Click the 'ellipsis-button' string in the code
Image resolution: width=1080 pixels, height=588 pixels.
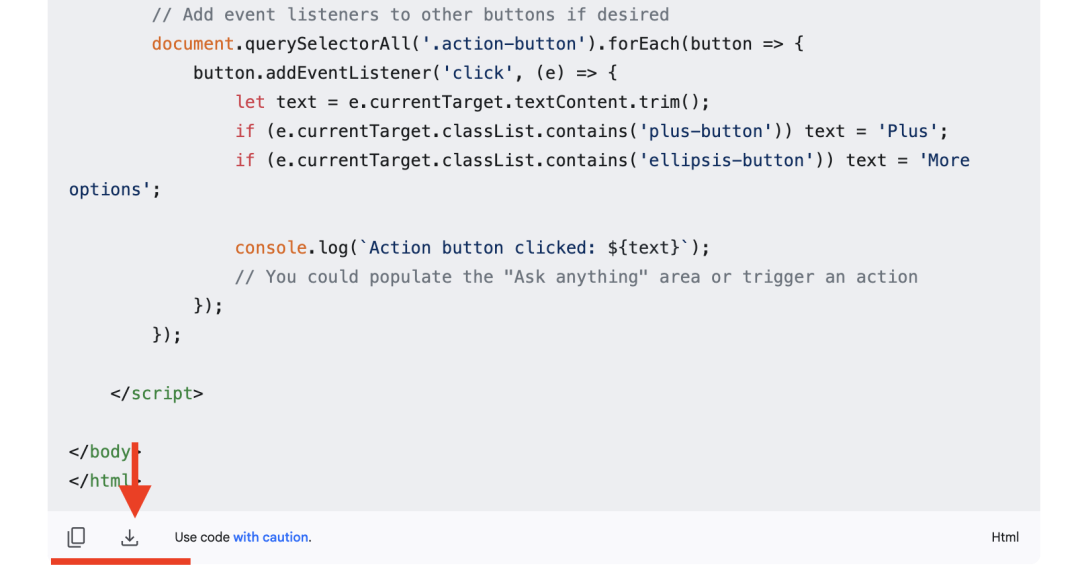coord(726,160)
